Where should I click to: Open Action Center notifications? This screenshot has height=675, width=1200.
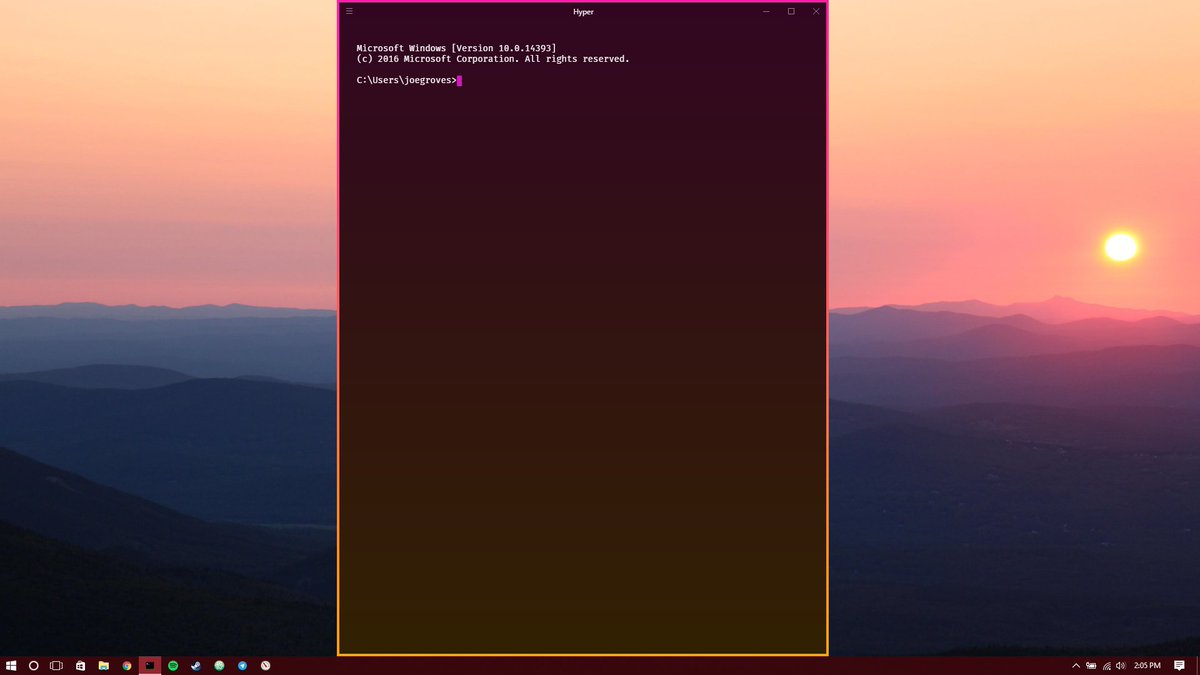[1179, 665]
